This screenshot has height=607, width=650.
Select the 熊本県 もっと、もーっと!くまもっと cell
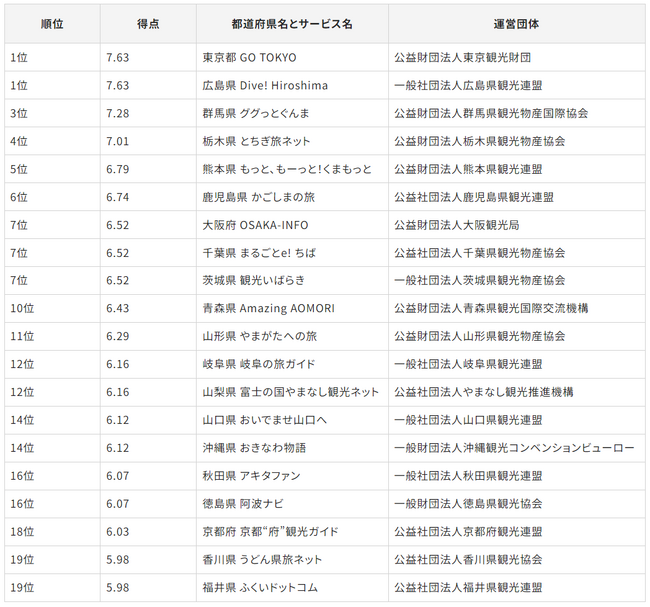click(287, 170)
